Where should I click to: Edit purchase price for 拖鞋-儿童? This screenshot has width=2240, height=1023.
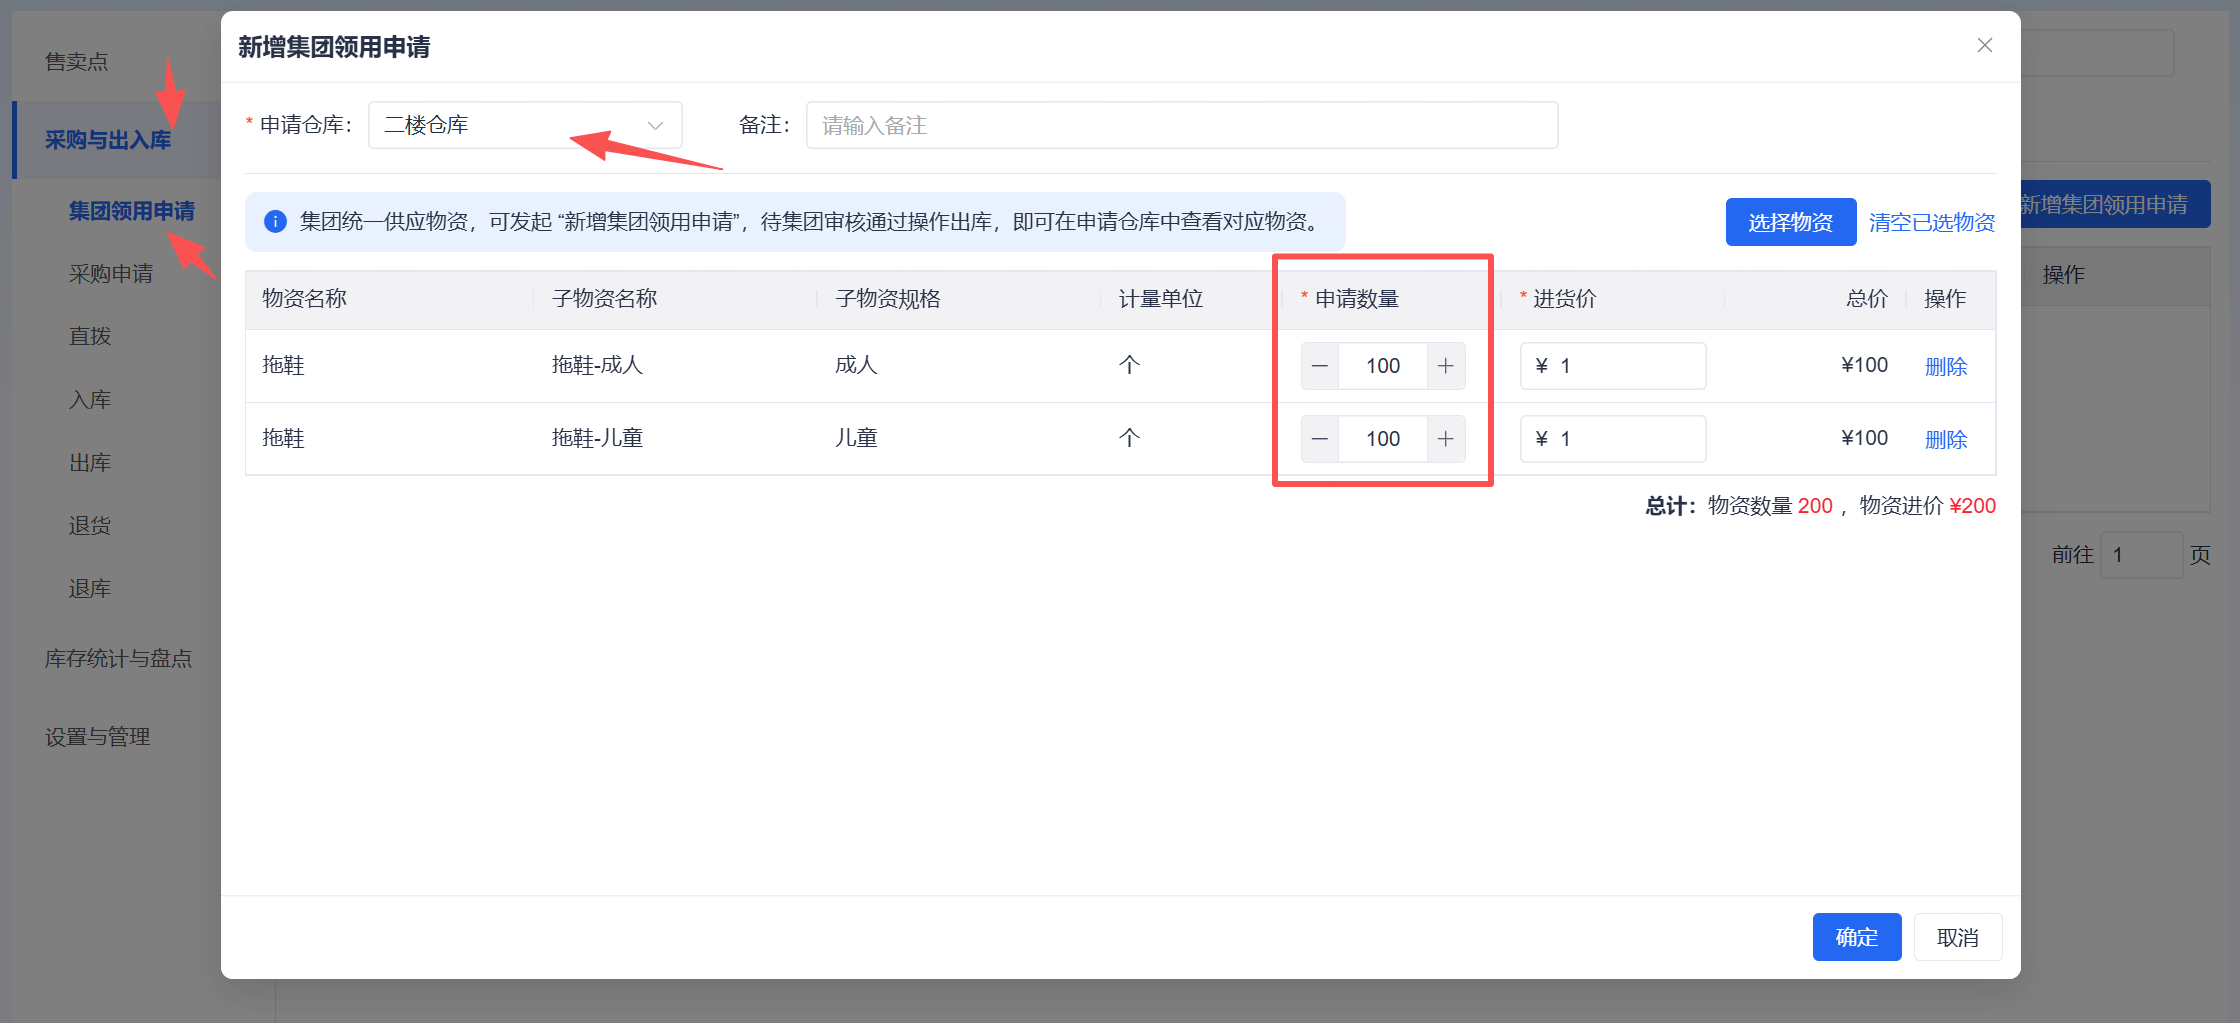[x=1613, y=439]
